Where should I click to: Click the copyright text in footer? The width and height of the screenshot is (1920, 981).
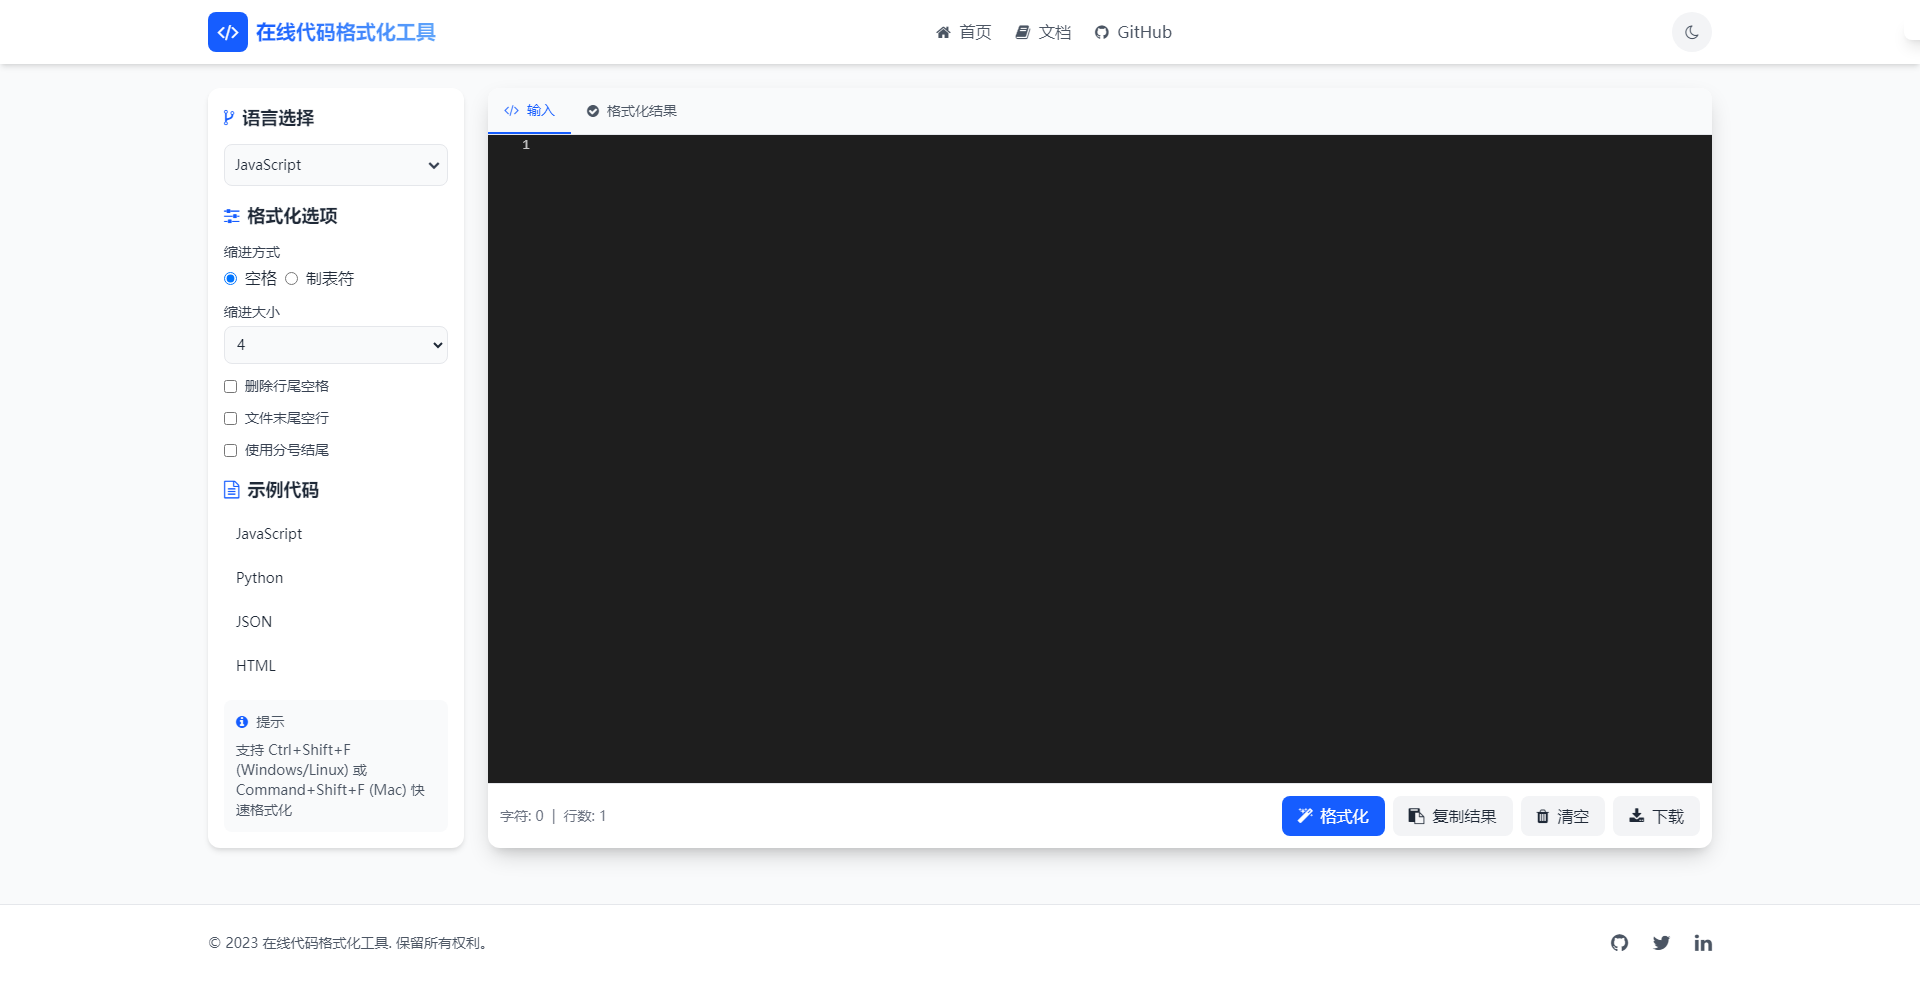[x=348, y=943]
